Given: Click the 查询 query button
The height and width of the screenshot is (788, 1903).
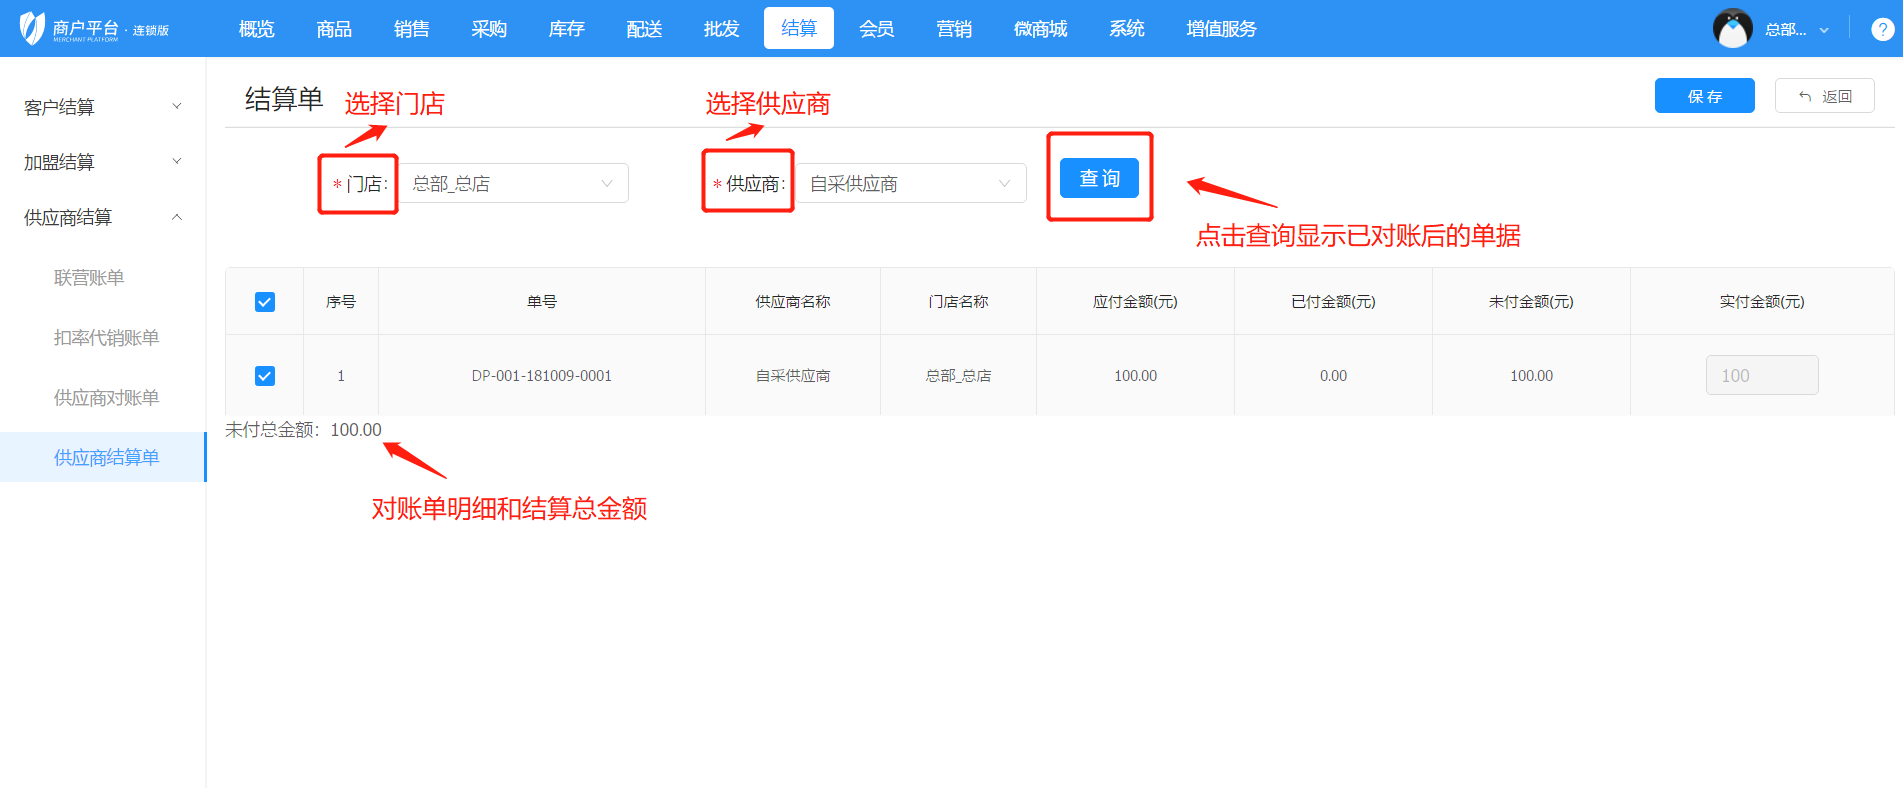Looking at the screenshot, I should pos(1099,178).
